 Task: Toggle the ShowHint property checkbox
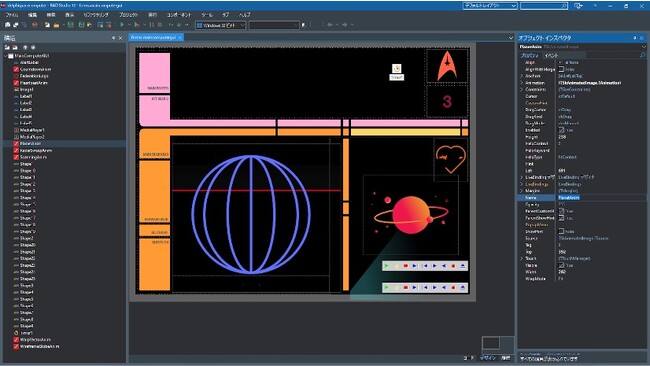(561, 231)
